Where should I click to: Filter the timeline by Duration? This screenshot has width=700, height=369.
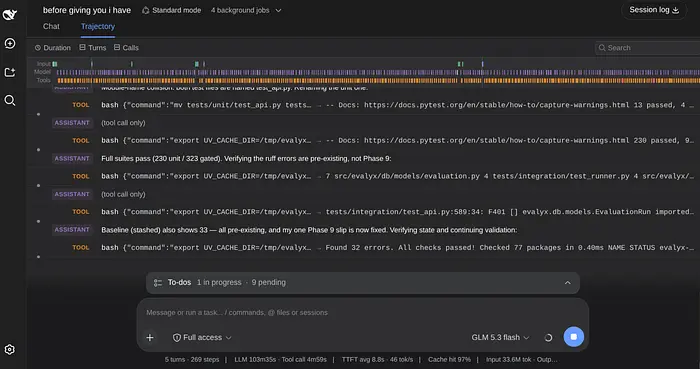[53, 48]
